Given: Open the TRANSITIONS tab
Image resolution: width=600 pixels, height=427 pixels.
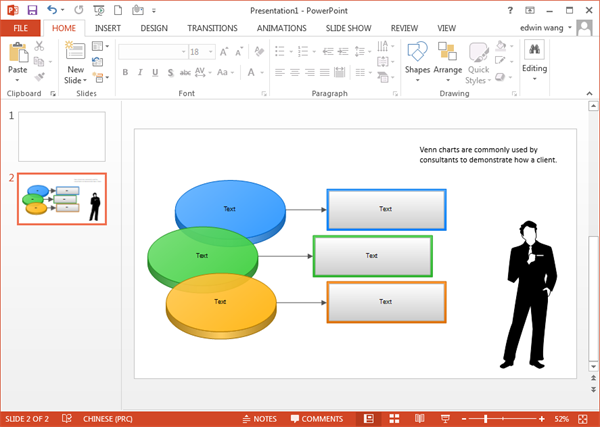Looking at the screenshot, I should (x=213, y=28).
